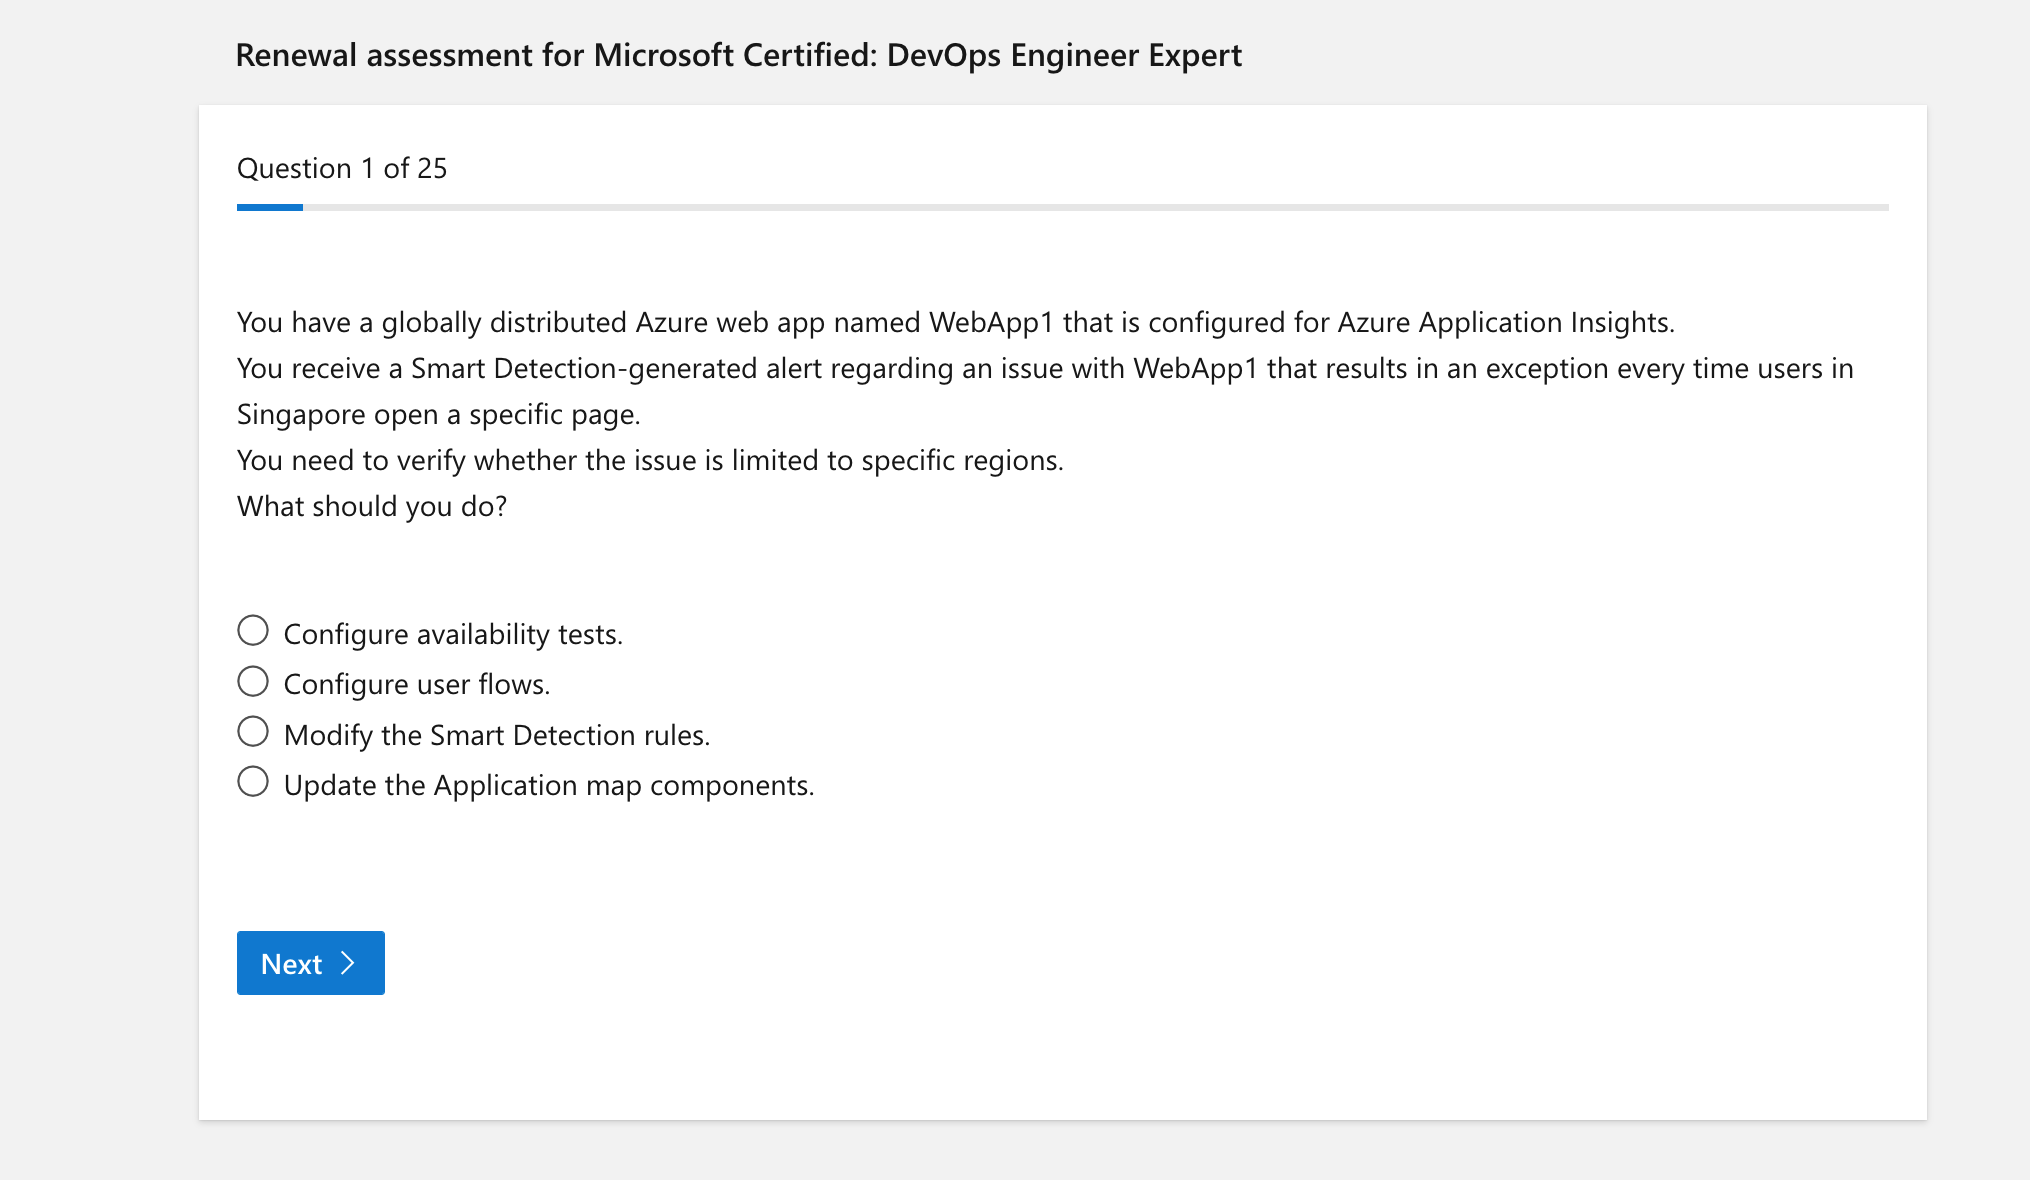Click 'Update the Application map components.' text

(x=549, y=785)
